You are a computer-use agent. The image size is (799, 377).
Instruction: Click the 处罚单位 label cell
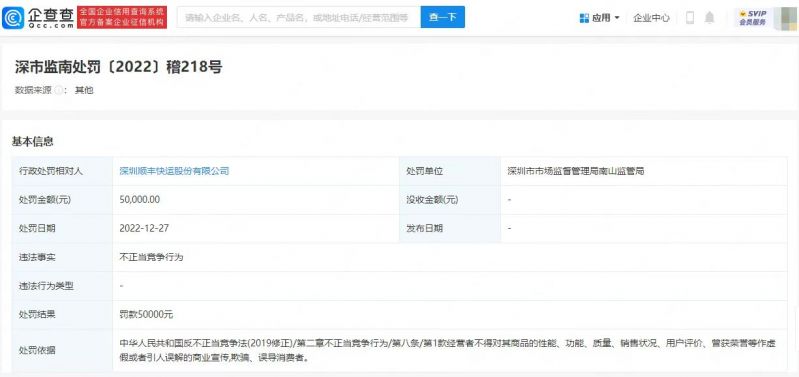[x=450, y=171]
